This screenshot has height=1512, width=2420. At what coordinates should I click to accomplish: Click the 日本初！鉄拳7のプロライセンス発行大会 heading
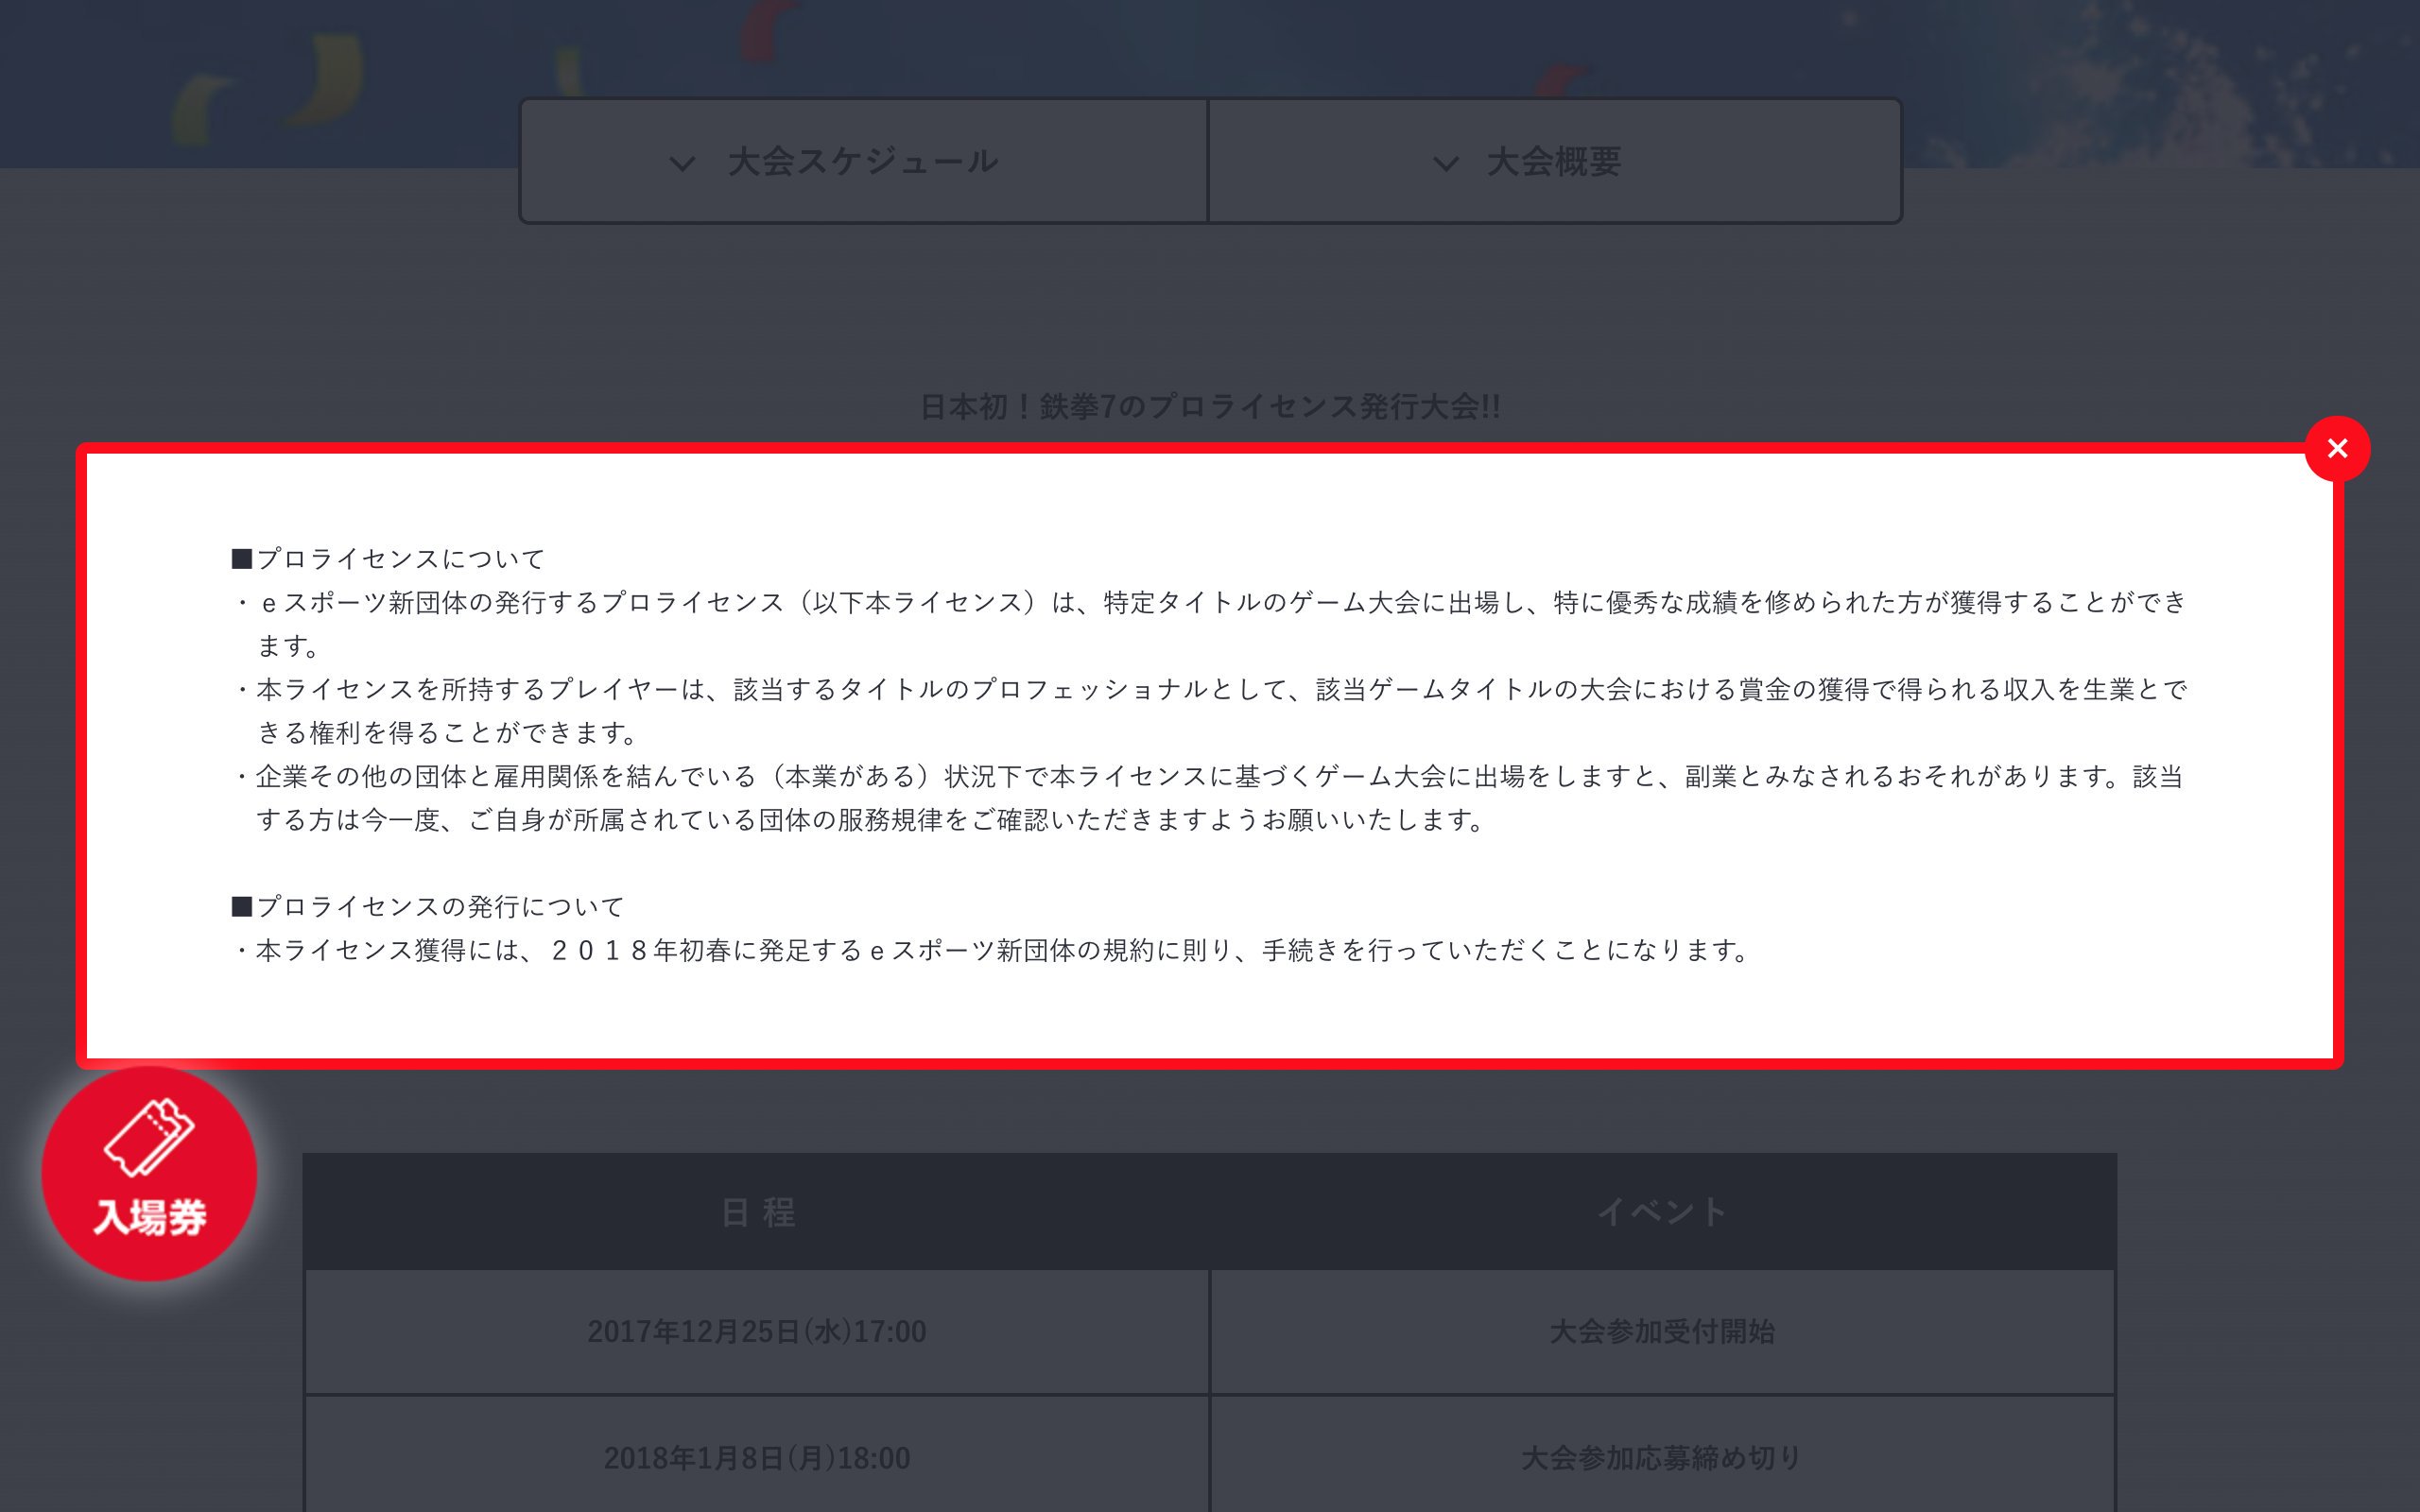(x=1209, y=407)
